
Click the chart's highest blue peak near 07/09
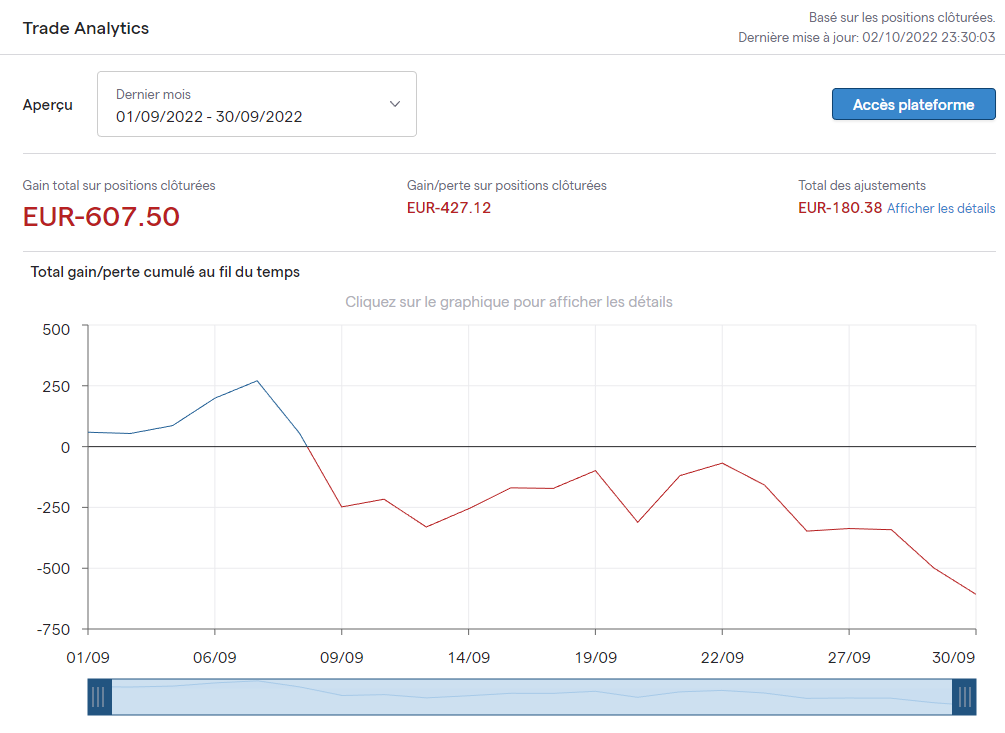click(x=257, y=380)
